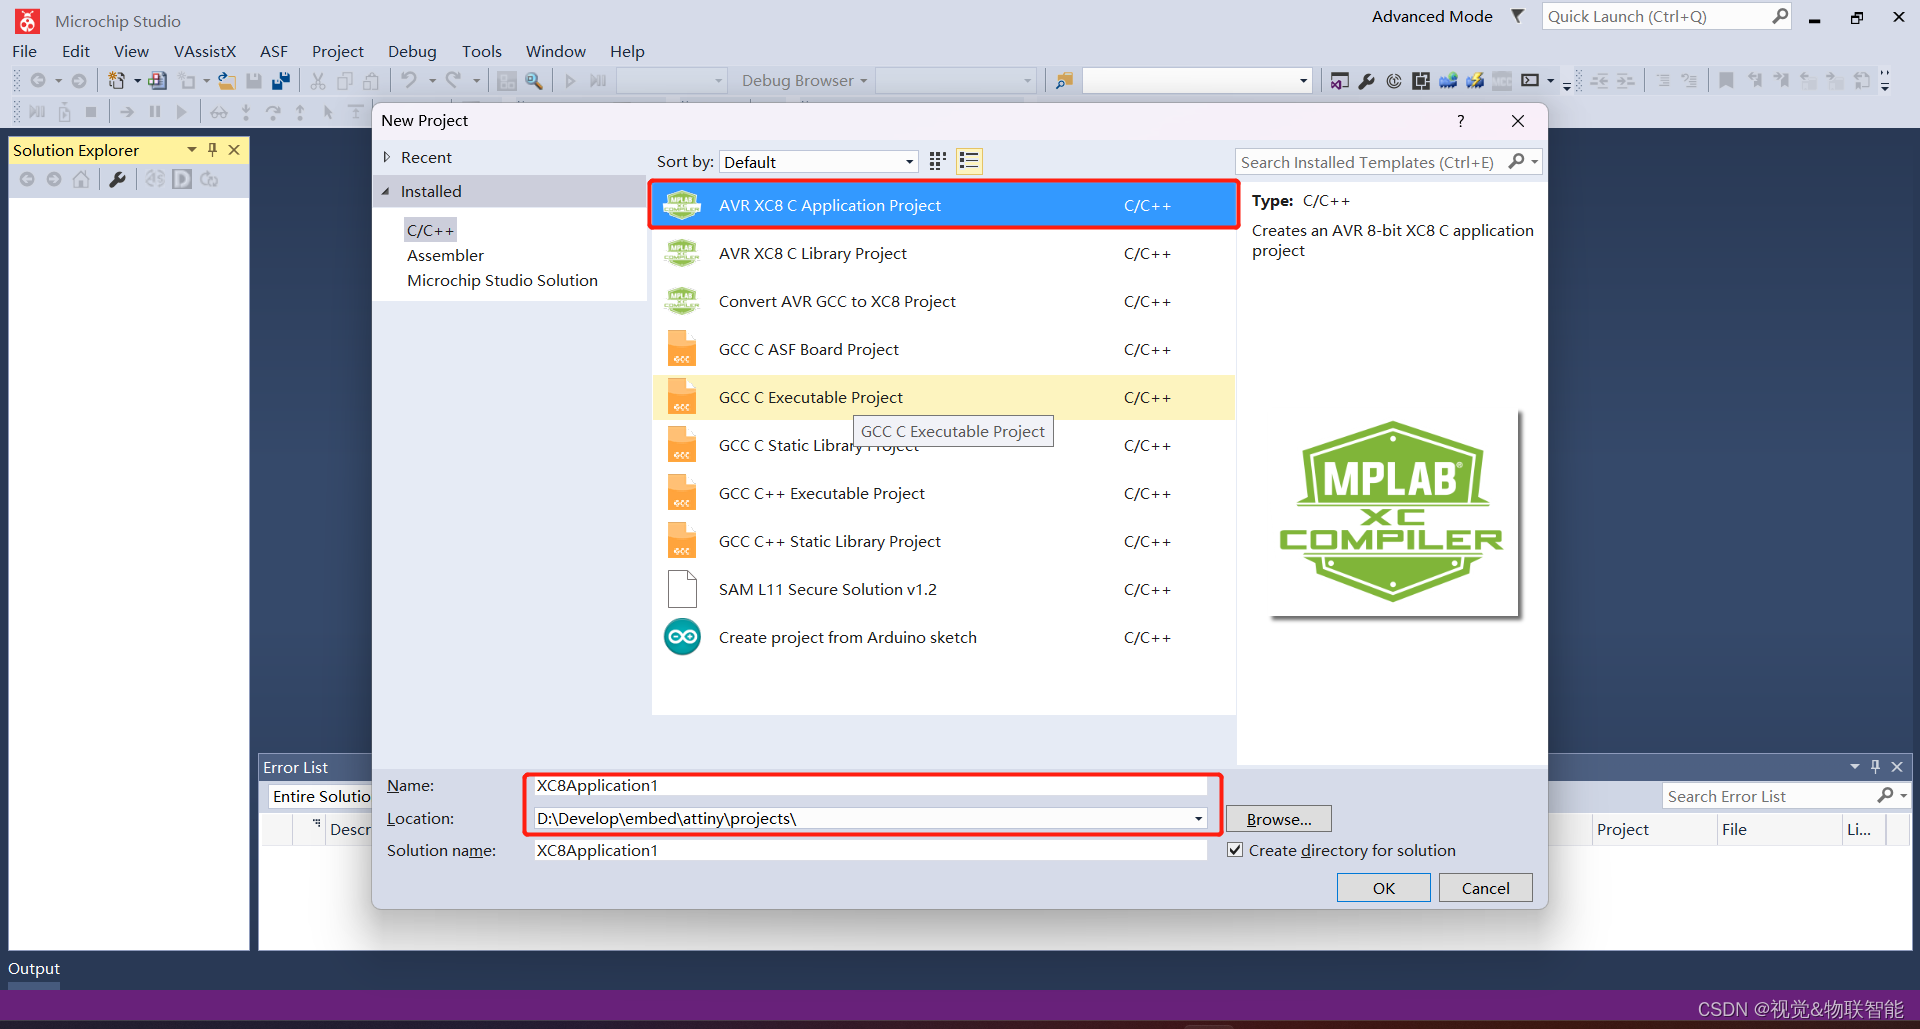
Task: Click the Quick Launch search magnifier
Action: pos(1780,16)
